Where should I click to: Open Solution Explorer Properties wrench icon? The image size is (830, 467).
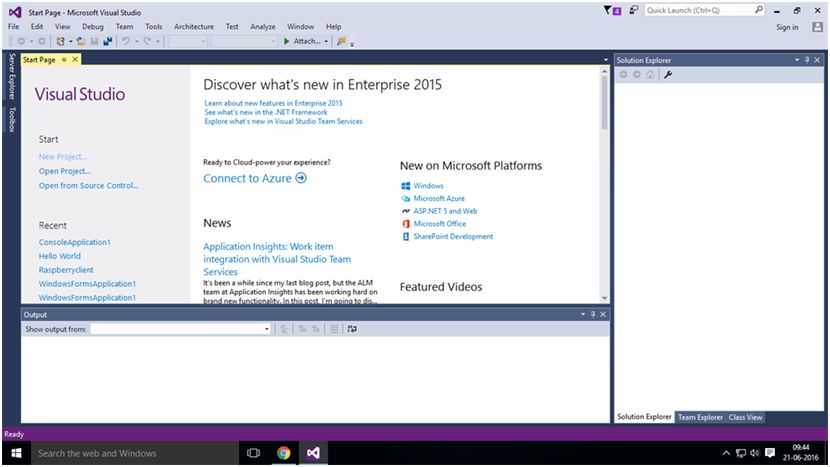(x=668, y=75)
